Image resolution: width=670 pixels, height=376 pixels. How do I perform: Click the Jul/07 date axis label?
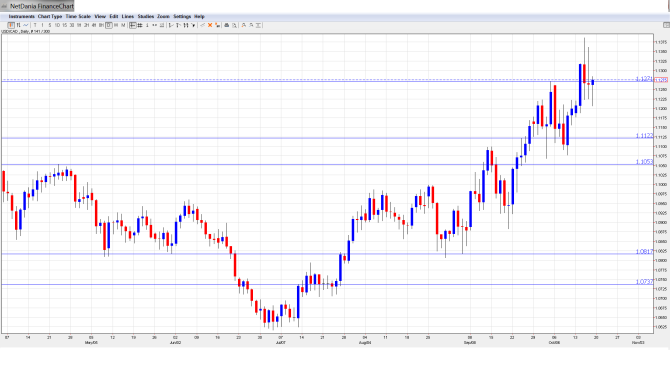(x=280, y=343)
